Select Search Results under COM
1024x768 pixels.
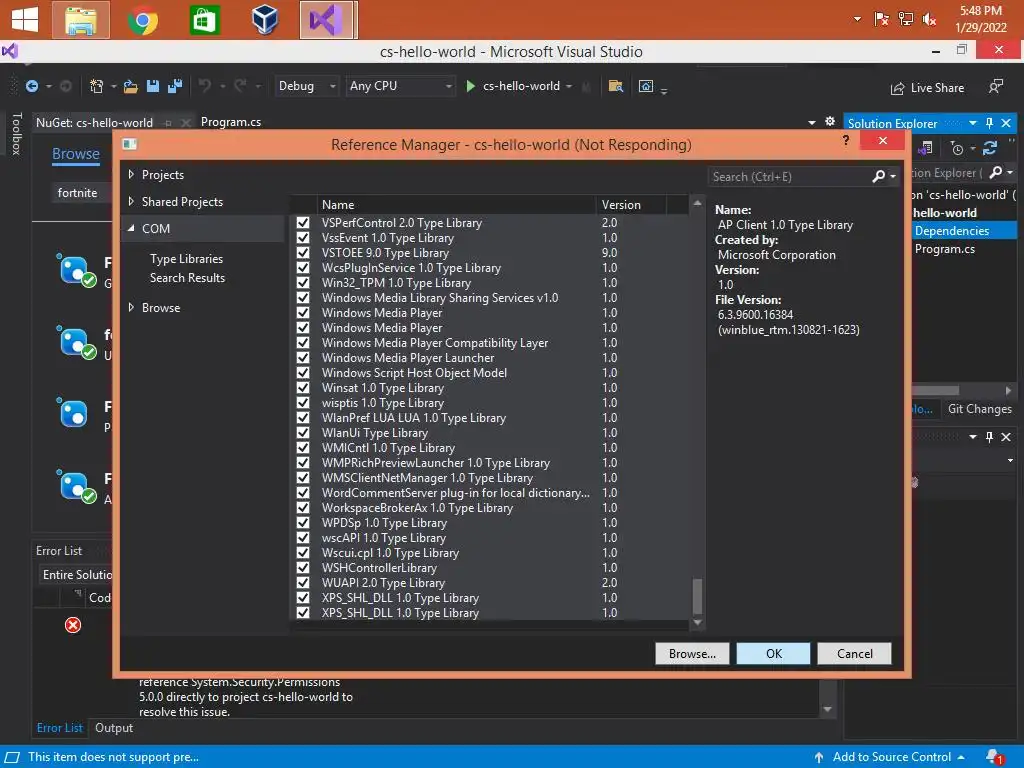click(187, 278)
